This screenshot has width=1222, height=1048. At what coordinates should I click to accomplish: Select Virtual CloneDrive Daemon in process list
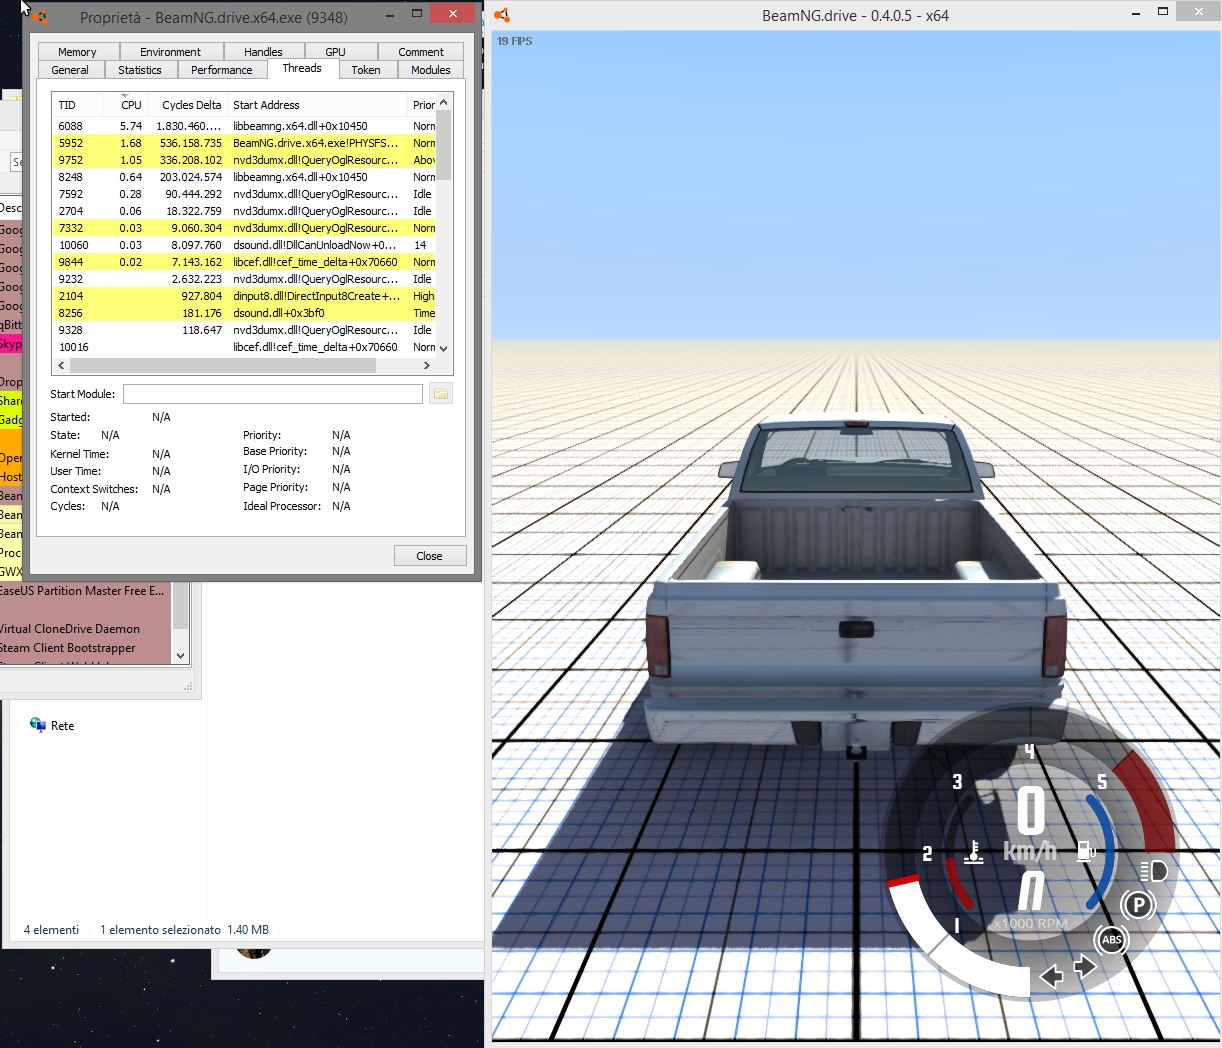tap(86, 629)
